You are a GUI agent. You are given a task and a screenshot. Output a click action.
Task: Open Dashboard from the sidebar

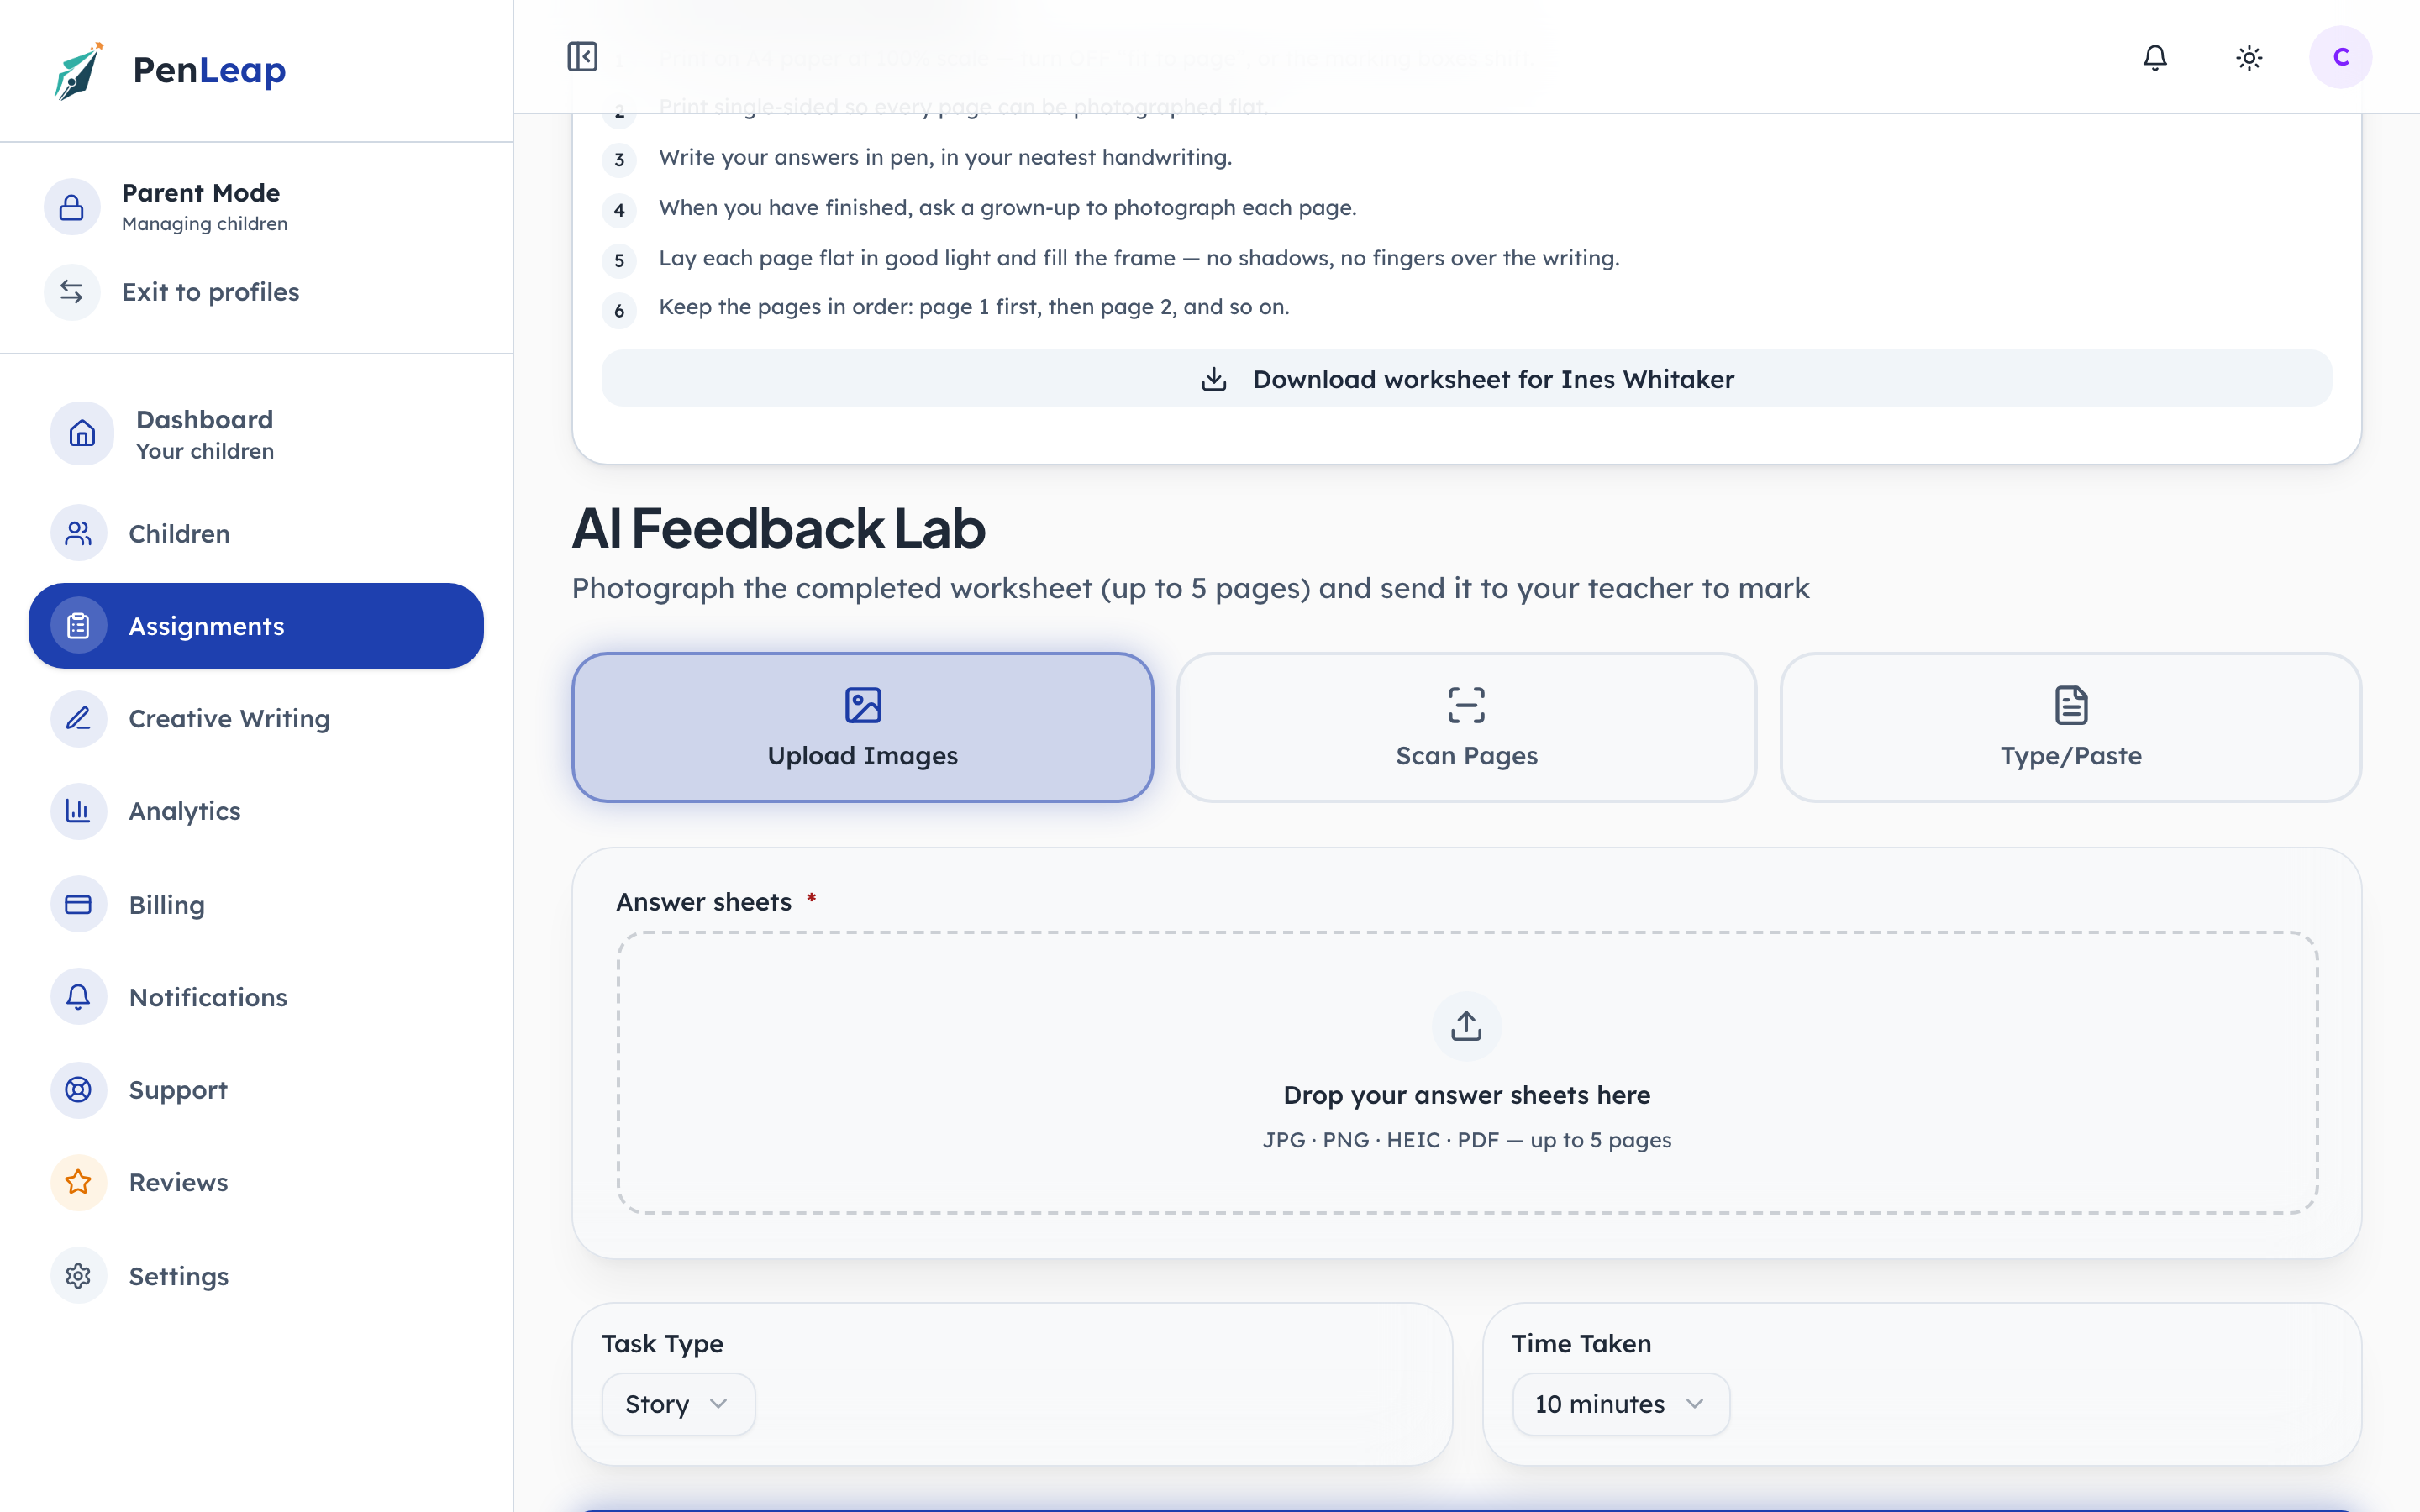256,434
